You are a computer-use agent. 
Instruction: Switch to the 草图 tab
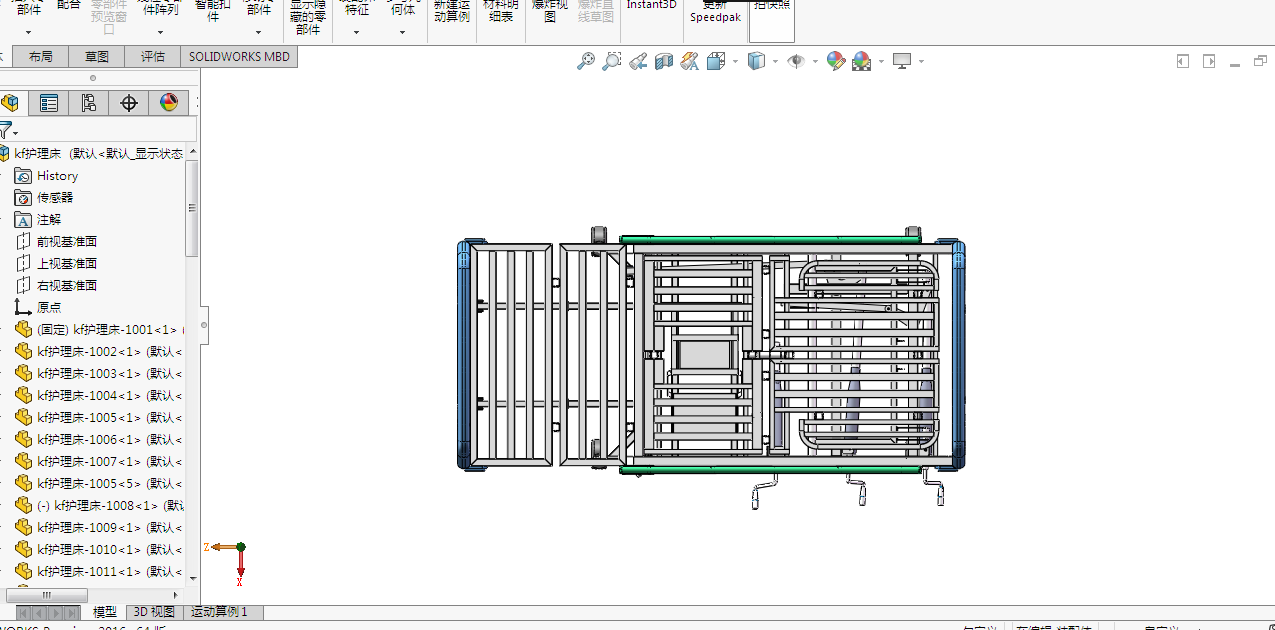coord(97,57)
